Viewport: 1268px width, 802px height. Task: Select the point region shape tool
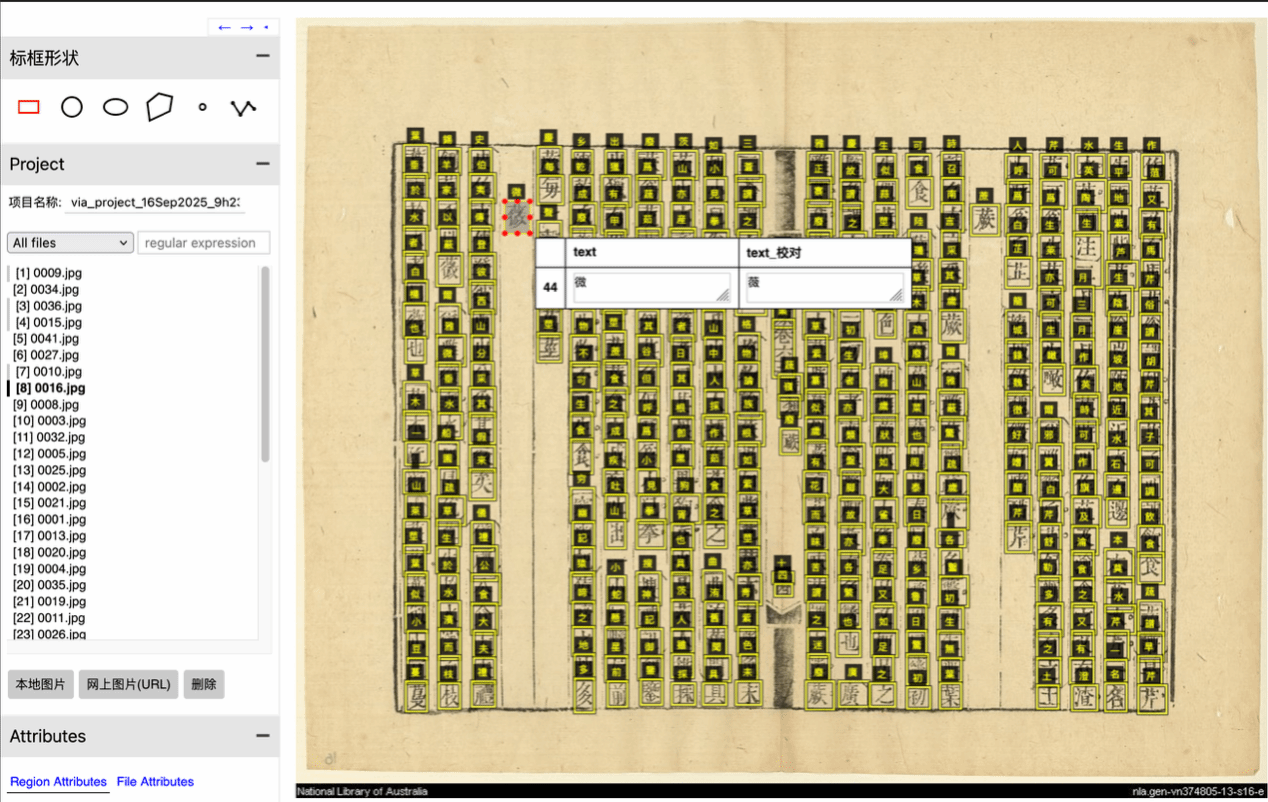point(202,107)
